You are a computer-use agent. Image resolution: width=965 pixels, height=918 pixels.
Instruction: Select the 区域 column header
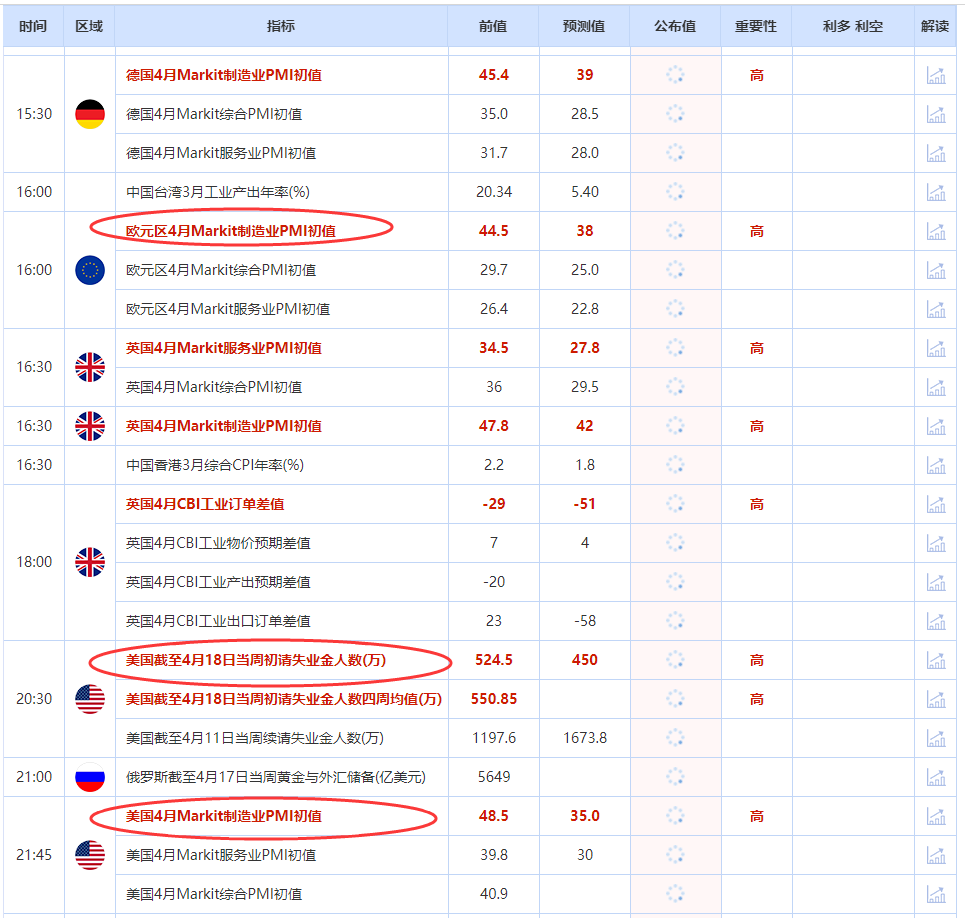click(89, 26)
